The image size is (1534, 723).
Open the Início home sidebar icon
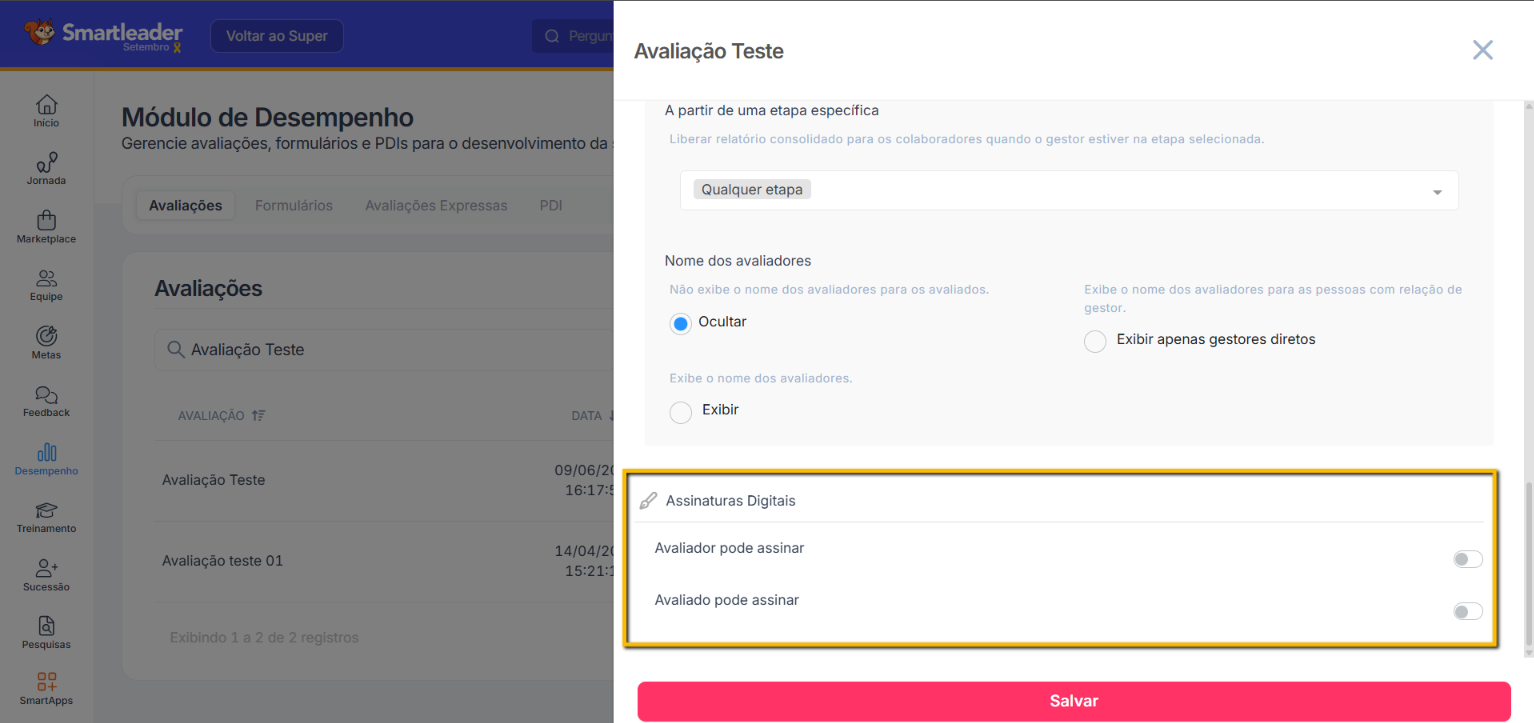coord(46,105)
